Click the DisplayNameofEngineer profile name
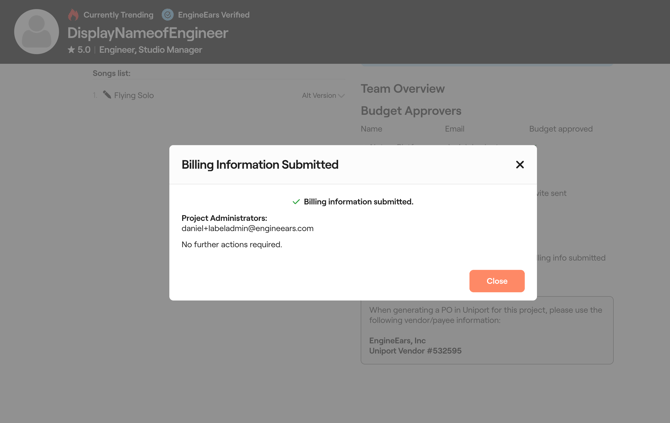The height and width of the screenshot is (423, 670). coord(147,33)
